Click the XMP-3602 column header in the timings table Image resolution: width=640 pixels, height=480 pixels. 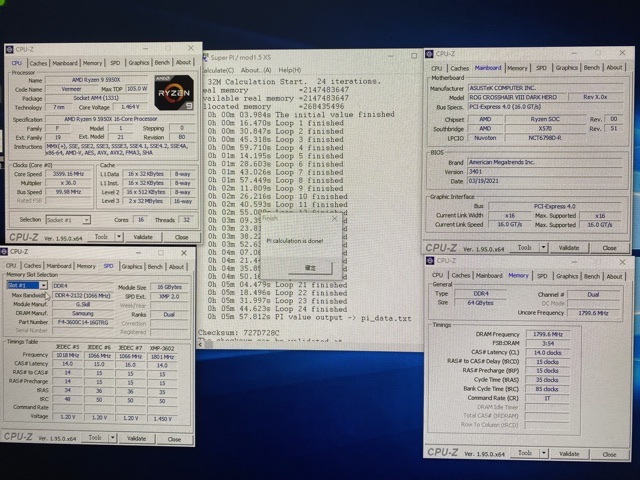coord(162,348)
